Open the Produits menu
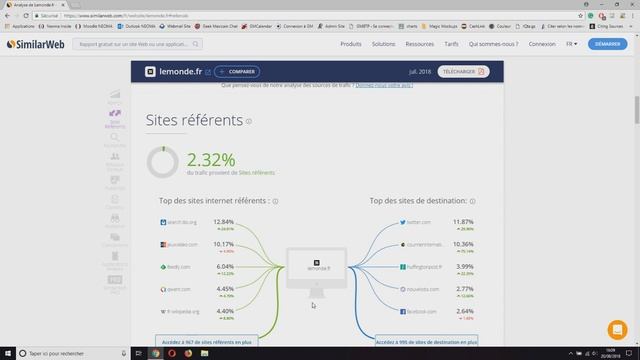The width and height of the screenshot is (640, 360). point(351,44)
